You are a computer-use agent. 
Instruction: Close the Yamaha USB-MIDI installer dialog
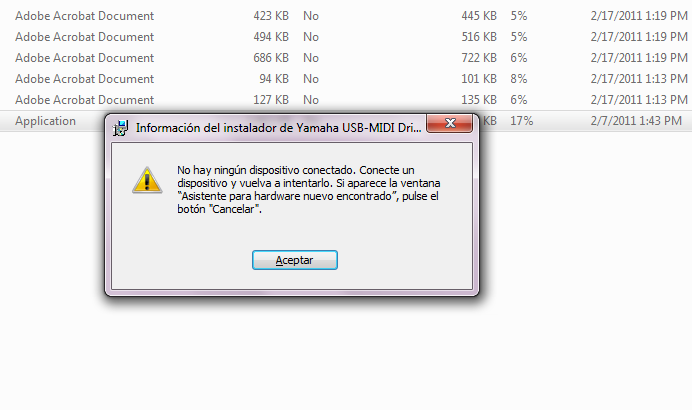[450, 123]
